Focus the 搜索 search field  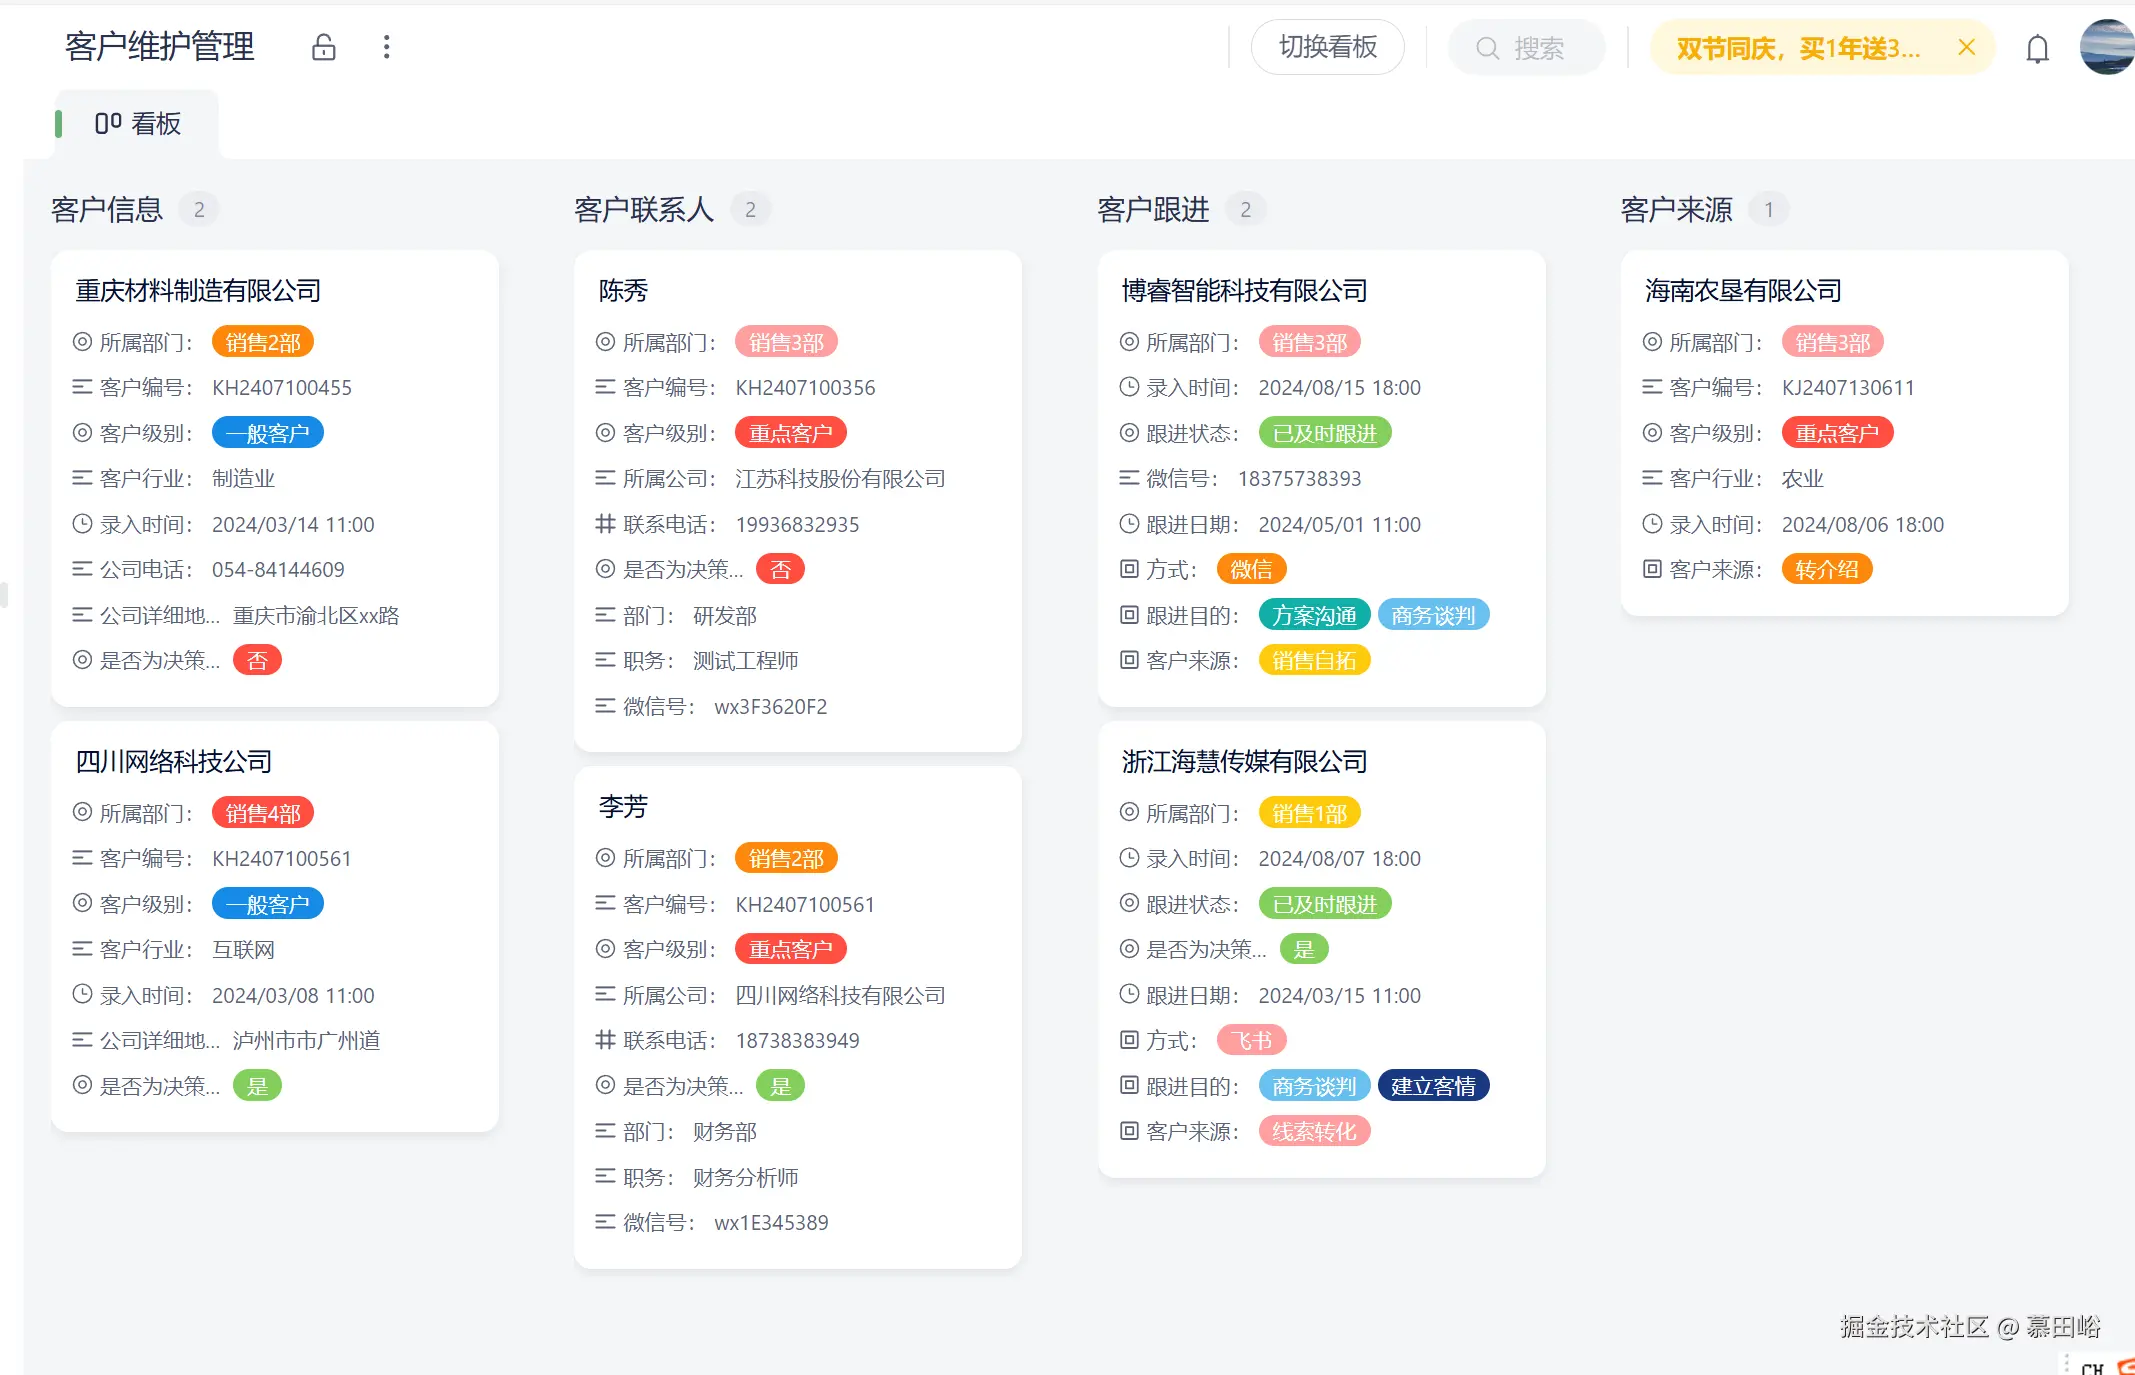coord(1527,48)
